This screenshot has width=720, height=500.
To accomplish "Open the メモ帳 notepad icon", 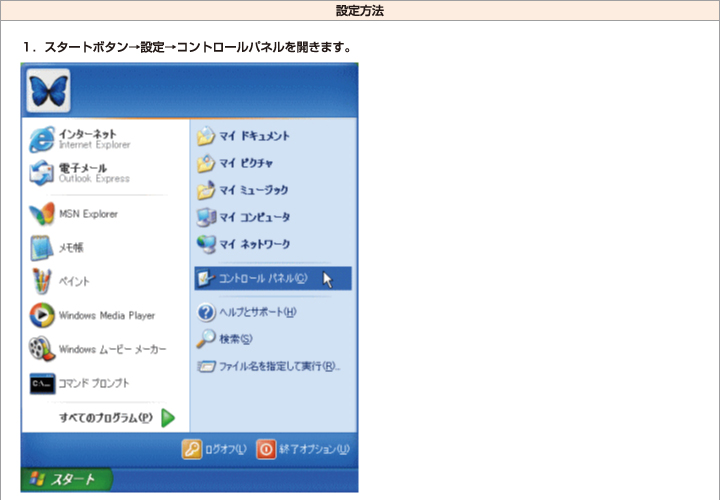I will coord(42,248).
